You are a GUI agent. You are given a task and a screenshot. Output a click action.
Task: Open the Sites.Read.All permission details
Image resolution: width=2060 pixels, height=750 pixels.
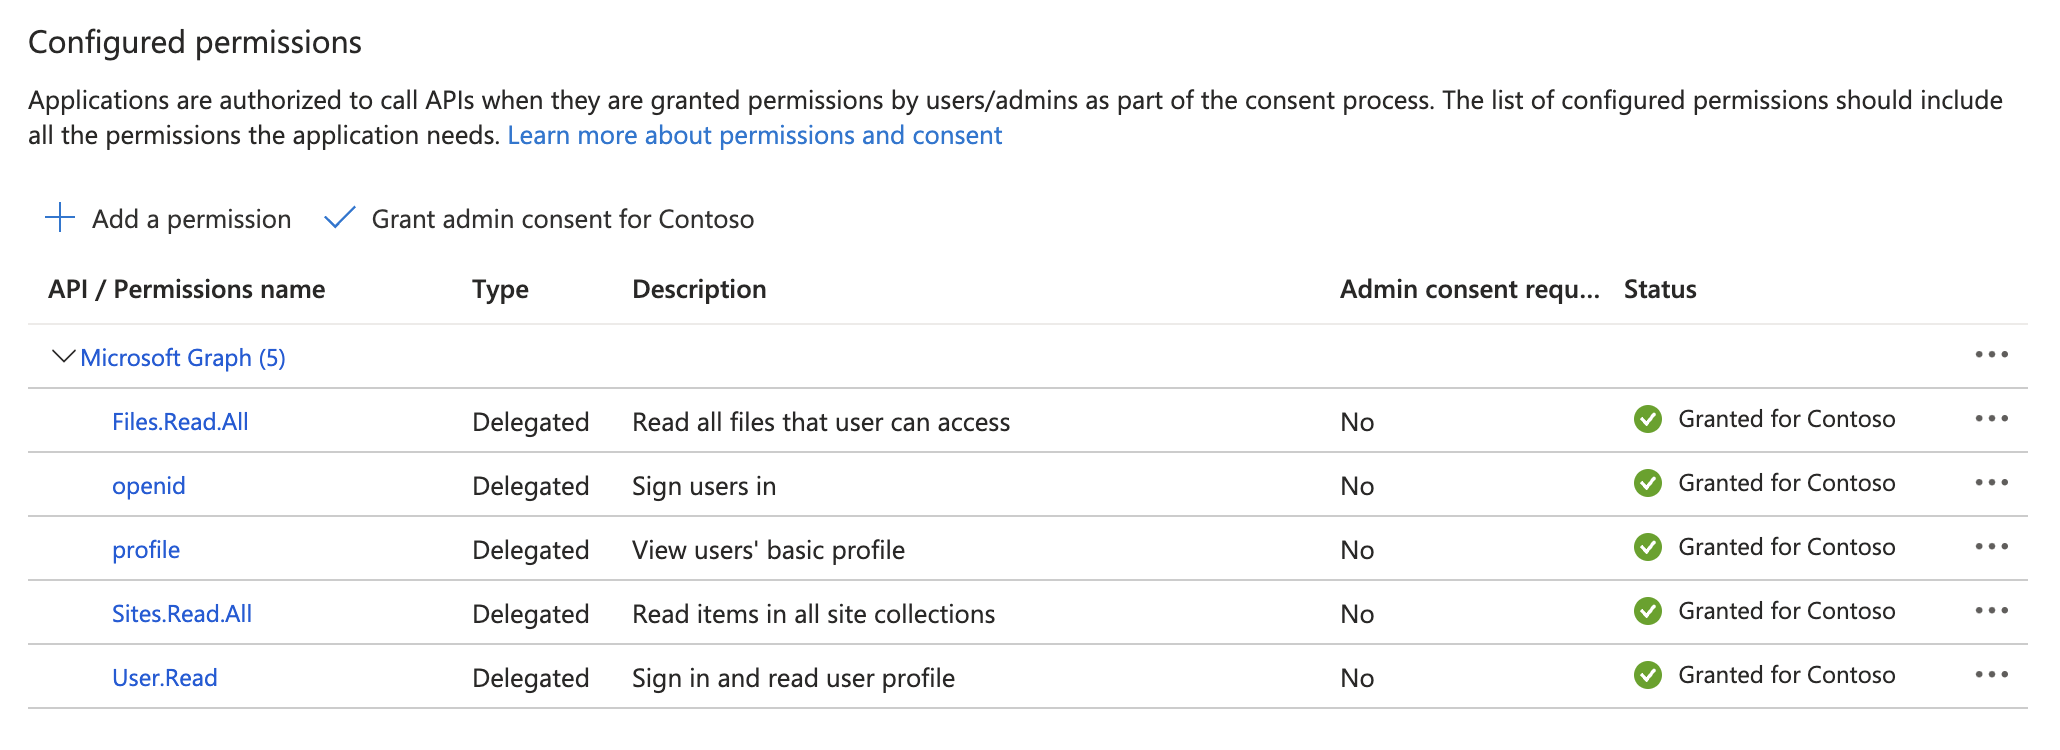[182, 614]
